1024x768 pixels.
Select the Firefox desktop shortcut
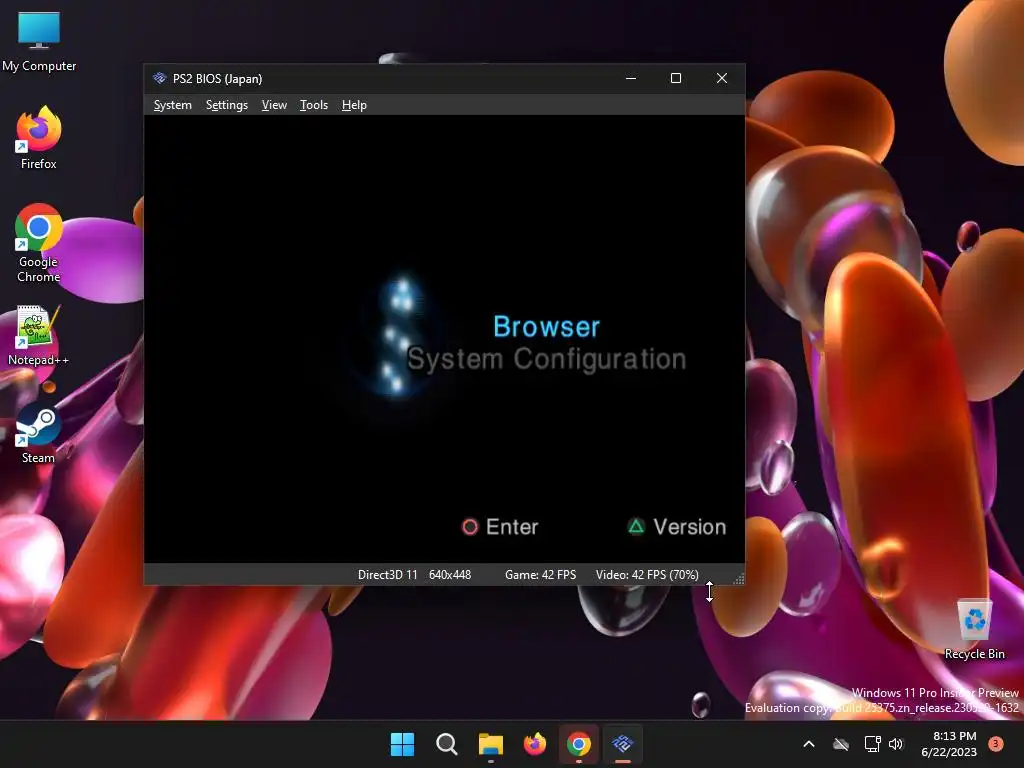[39, 138]
